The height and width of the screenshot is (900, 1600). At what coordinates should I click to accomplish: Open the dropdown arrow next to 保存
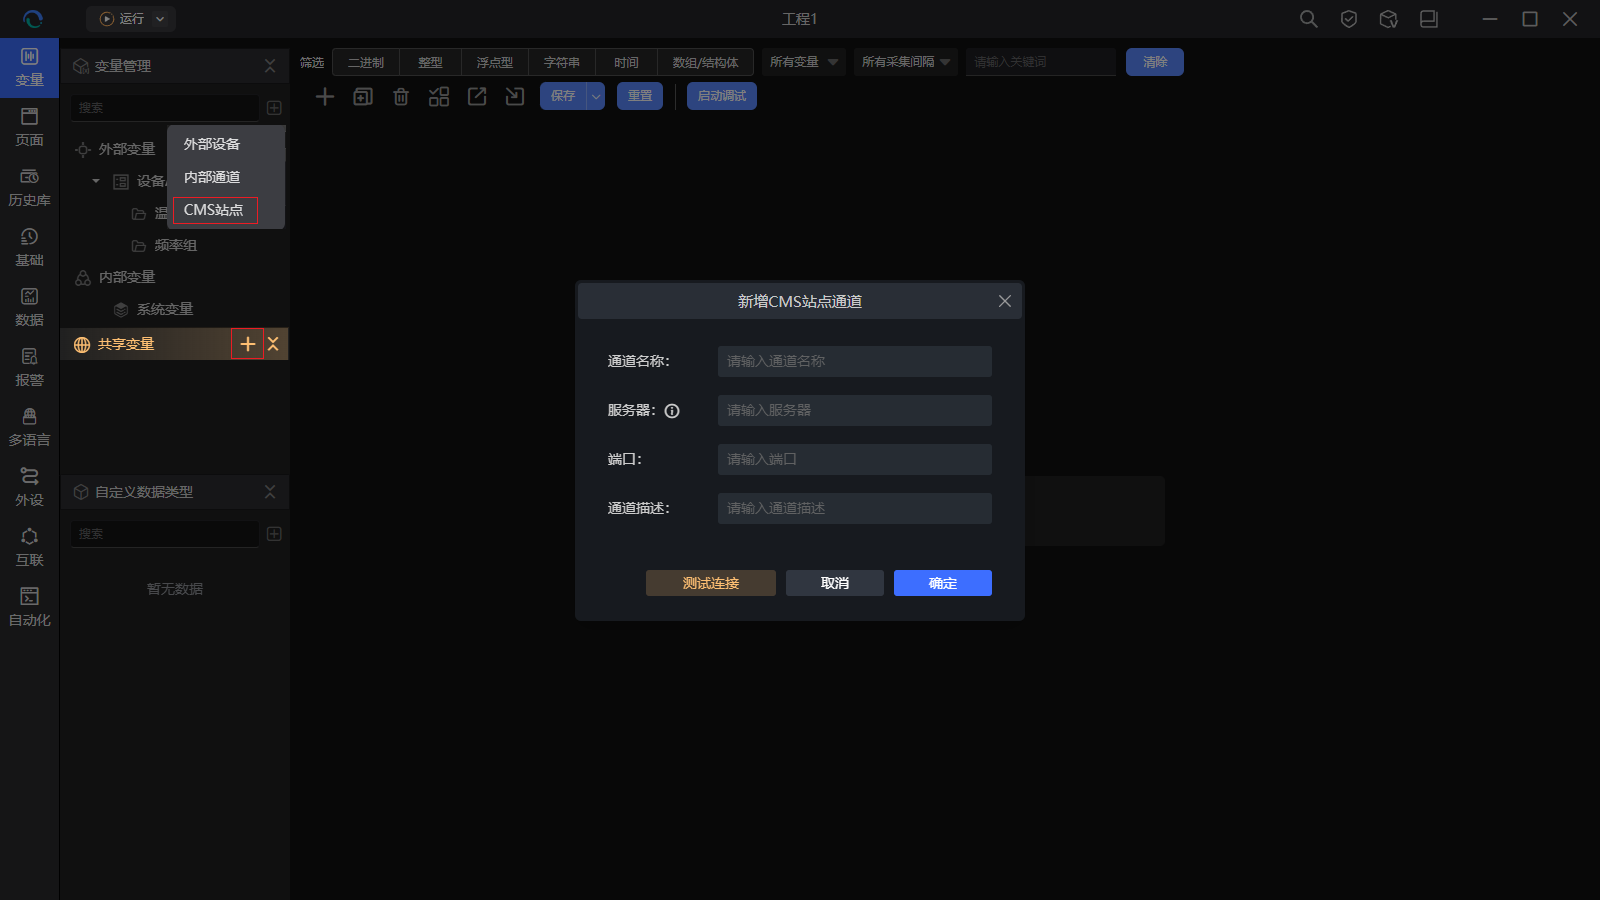tap(596, 96)
